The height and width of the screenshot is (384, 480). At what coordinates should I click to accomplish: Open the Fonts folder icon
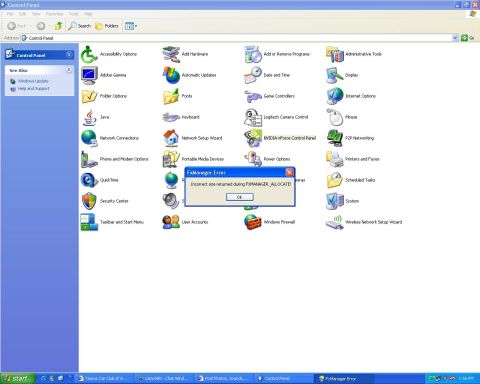pos(177,96)
